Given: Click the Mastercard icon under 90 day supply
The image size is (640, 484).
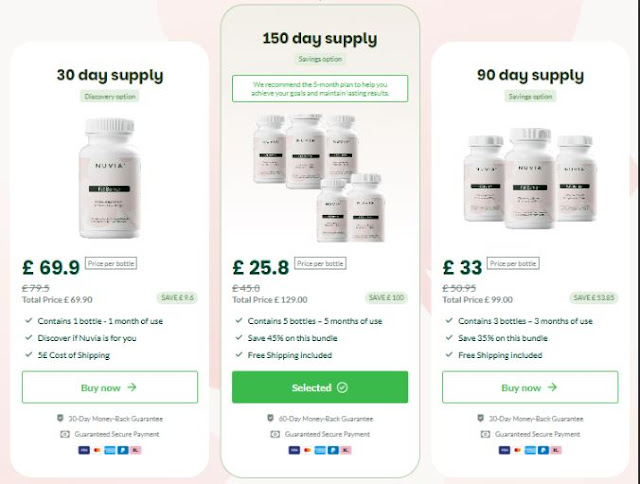Looking at the screenshot, I should [517, 450].
